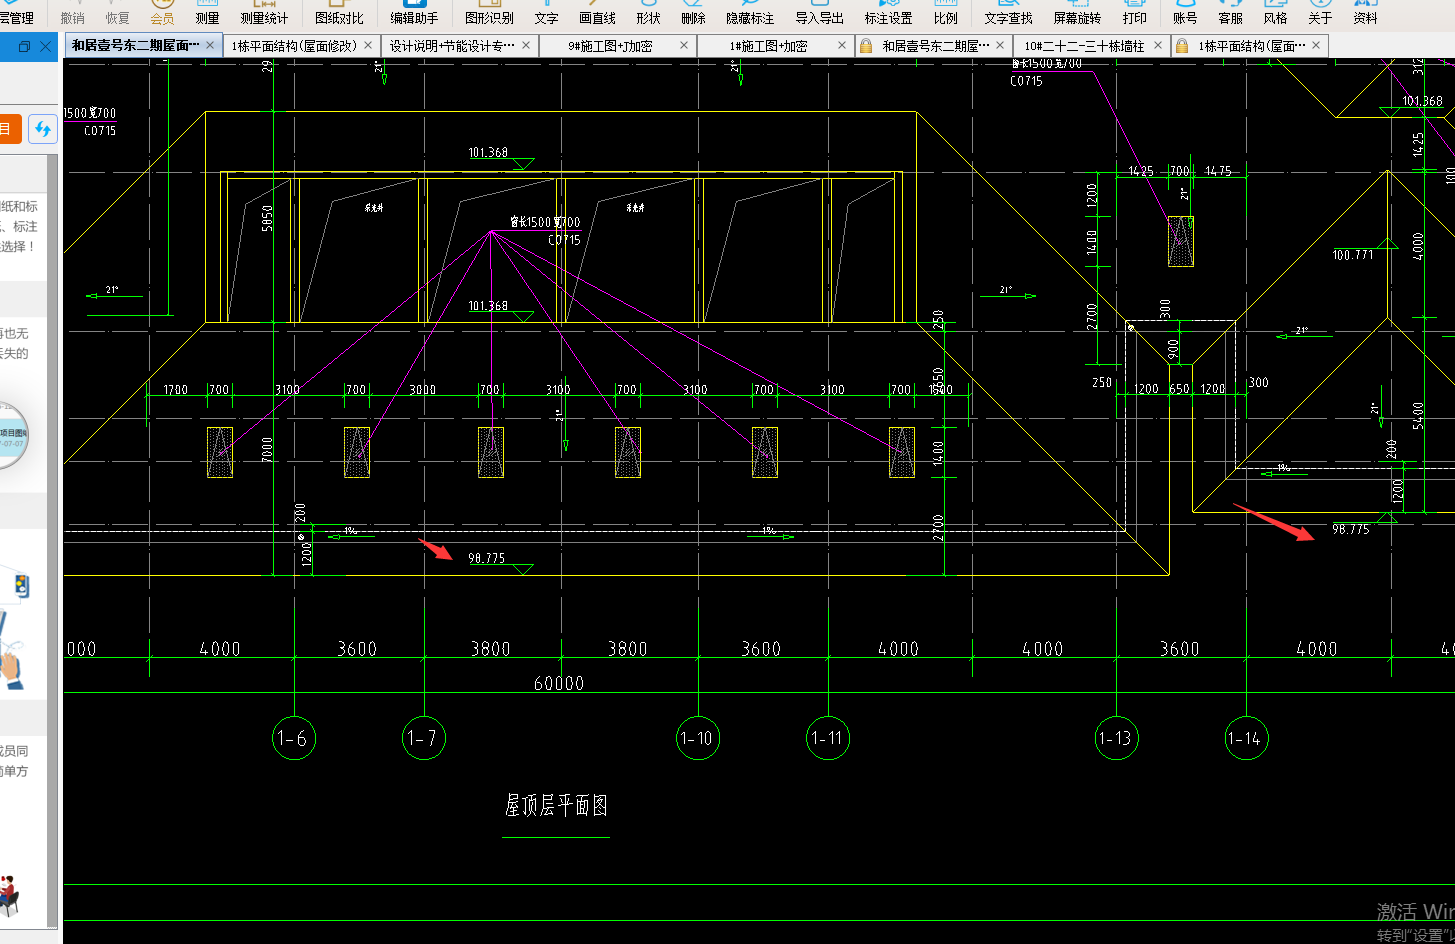Open 文字查找 text search
This screenshot has width=1455, height=944.
click(x=1008, y=13)
